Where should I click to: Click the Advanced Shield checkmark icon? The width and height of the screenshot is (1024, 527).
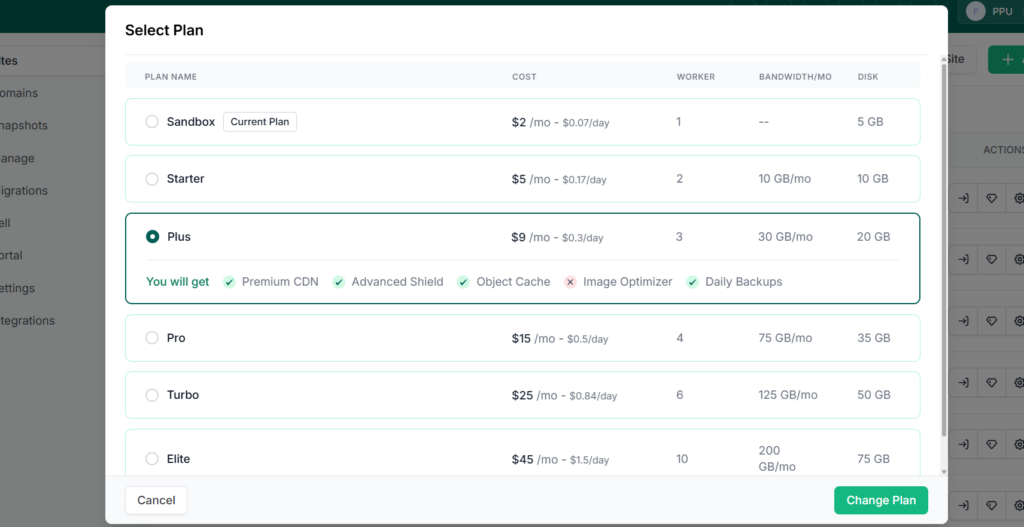[x=338, y=282]
